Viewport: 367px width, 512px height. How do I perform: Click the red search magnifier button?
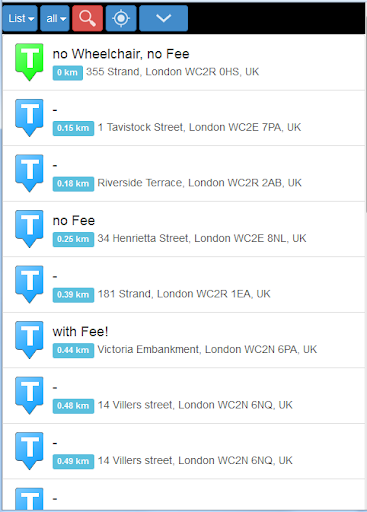(x=87, y=18)
